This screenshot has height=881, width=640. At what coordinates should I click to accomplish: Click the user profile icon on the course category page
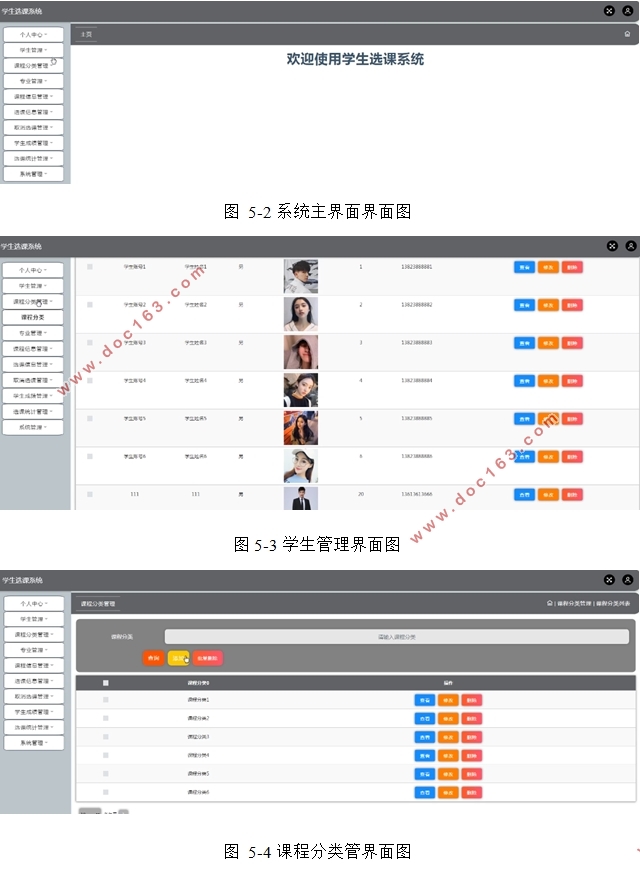pyautogui.click(x=628, y=579)
